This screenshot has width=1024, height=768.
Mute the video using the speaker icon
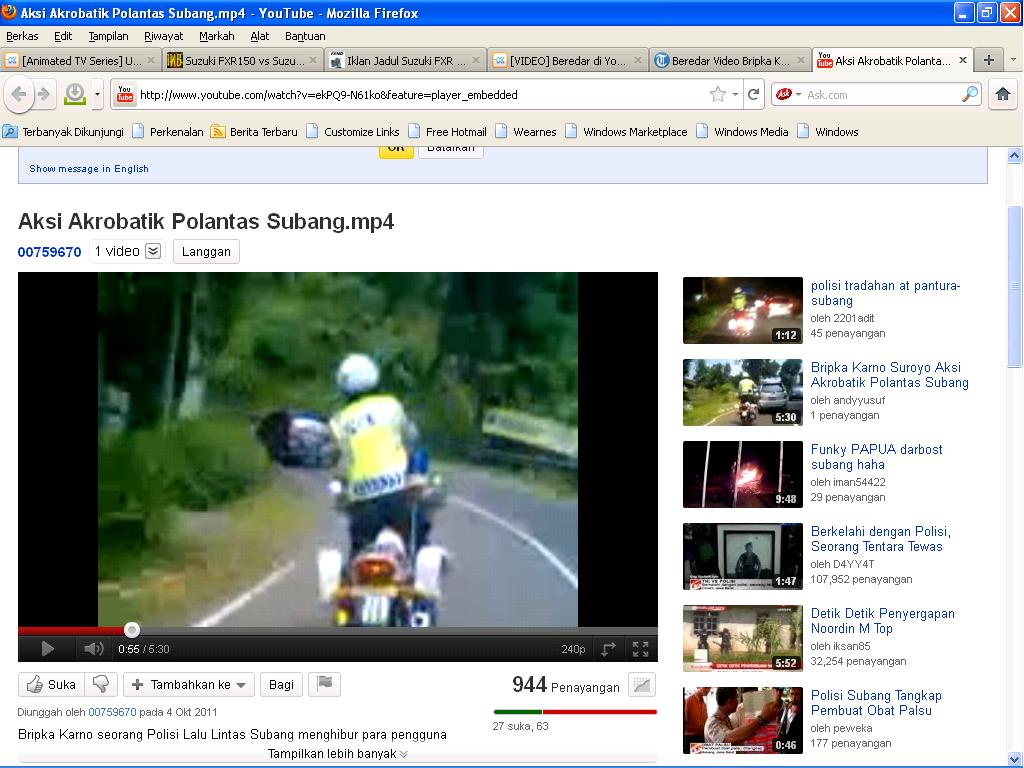click(93, 649)
